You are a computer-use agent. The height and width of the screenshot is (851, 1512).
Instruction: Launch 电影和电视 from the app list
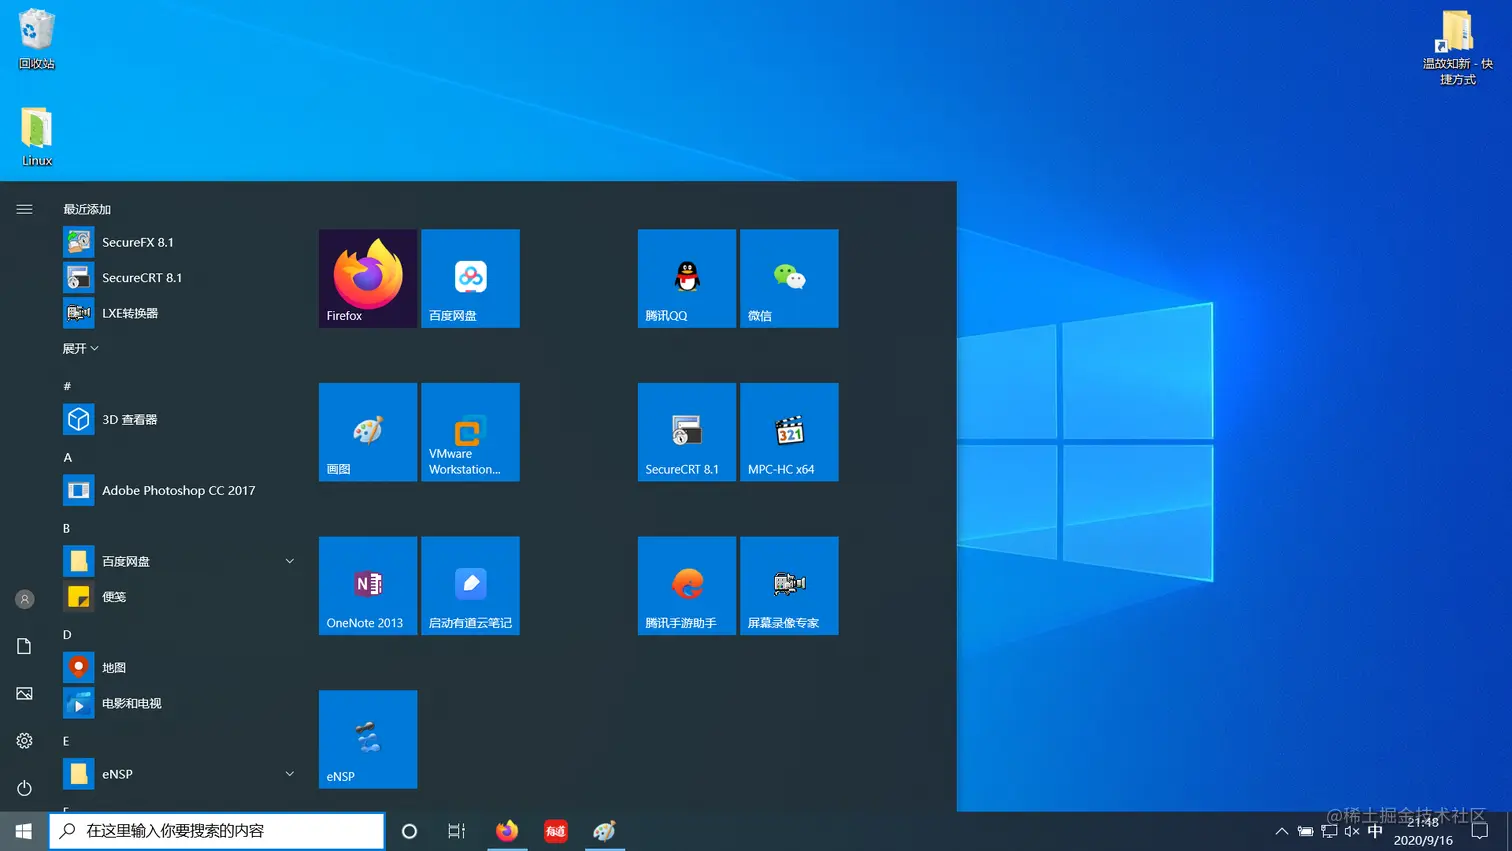pyautogui.click(x=180, y=703)
